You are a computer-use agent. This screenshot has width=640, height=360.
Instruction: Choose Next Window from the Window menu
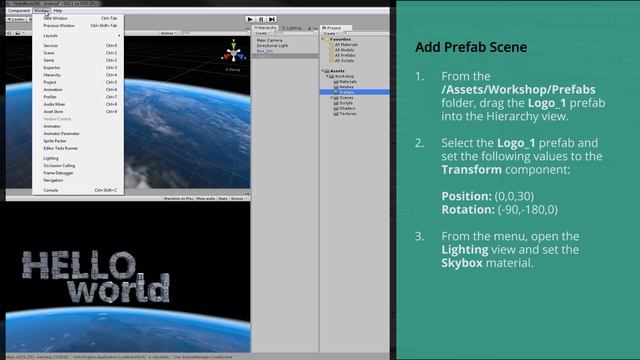[78, 18]
